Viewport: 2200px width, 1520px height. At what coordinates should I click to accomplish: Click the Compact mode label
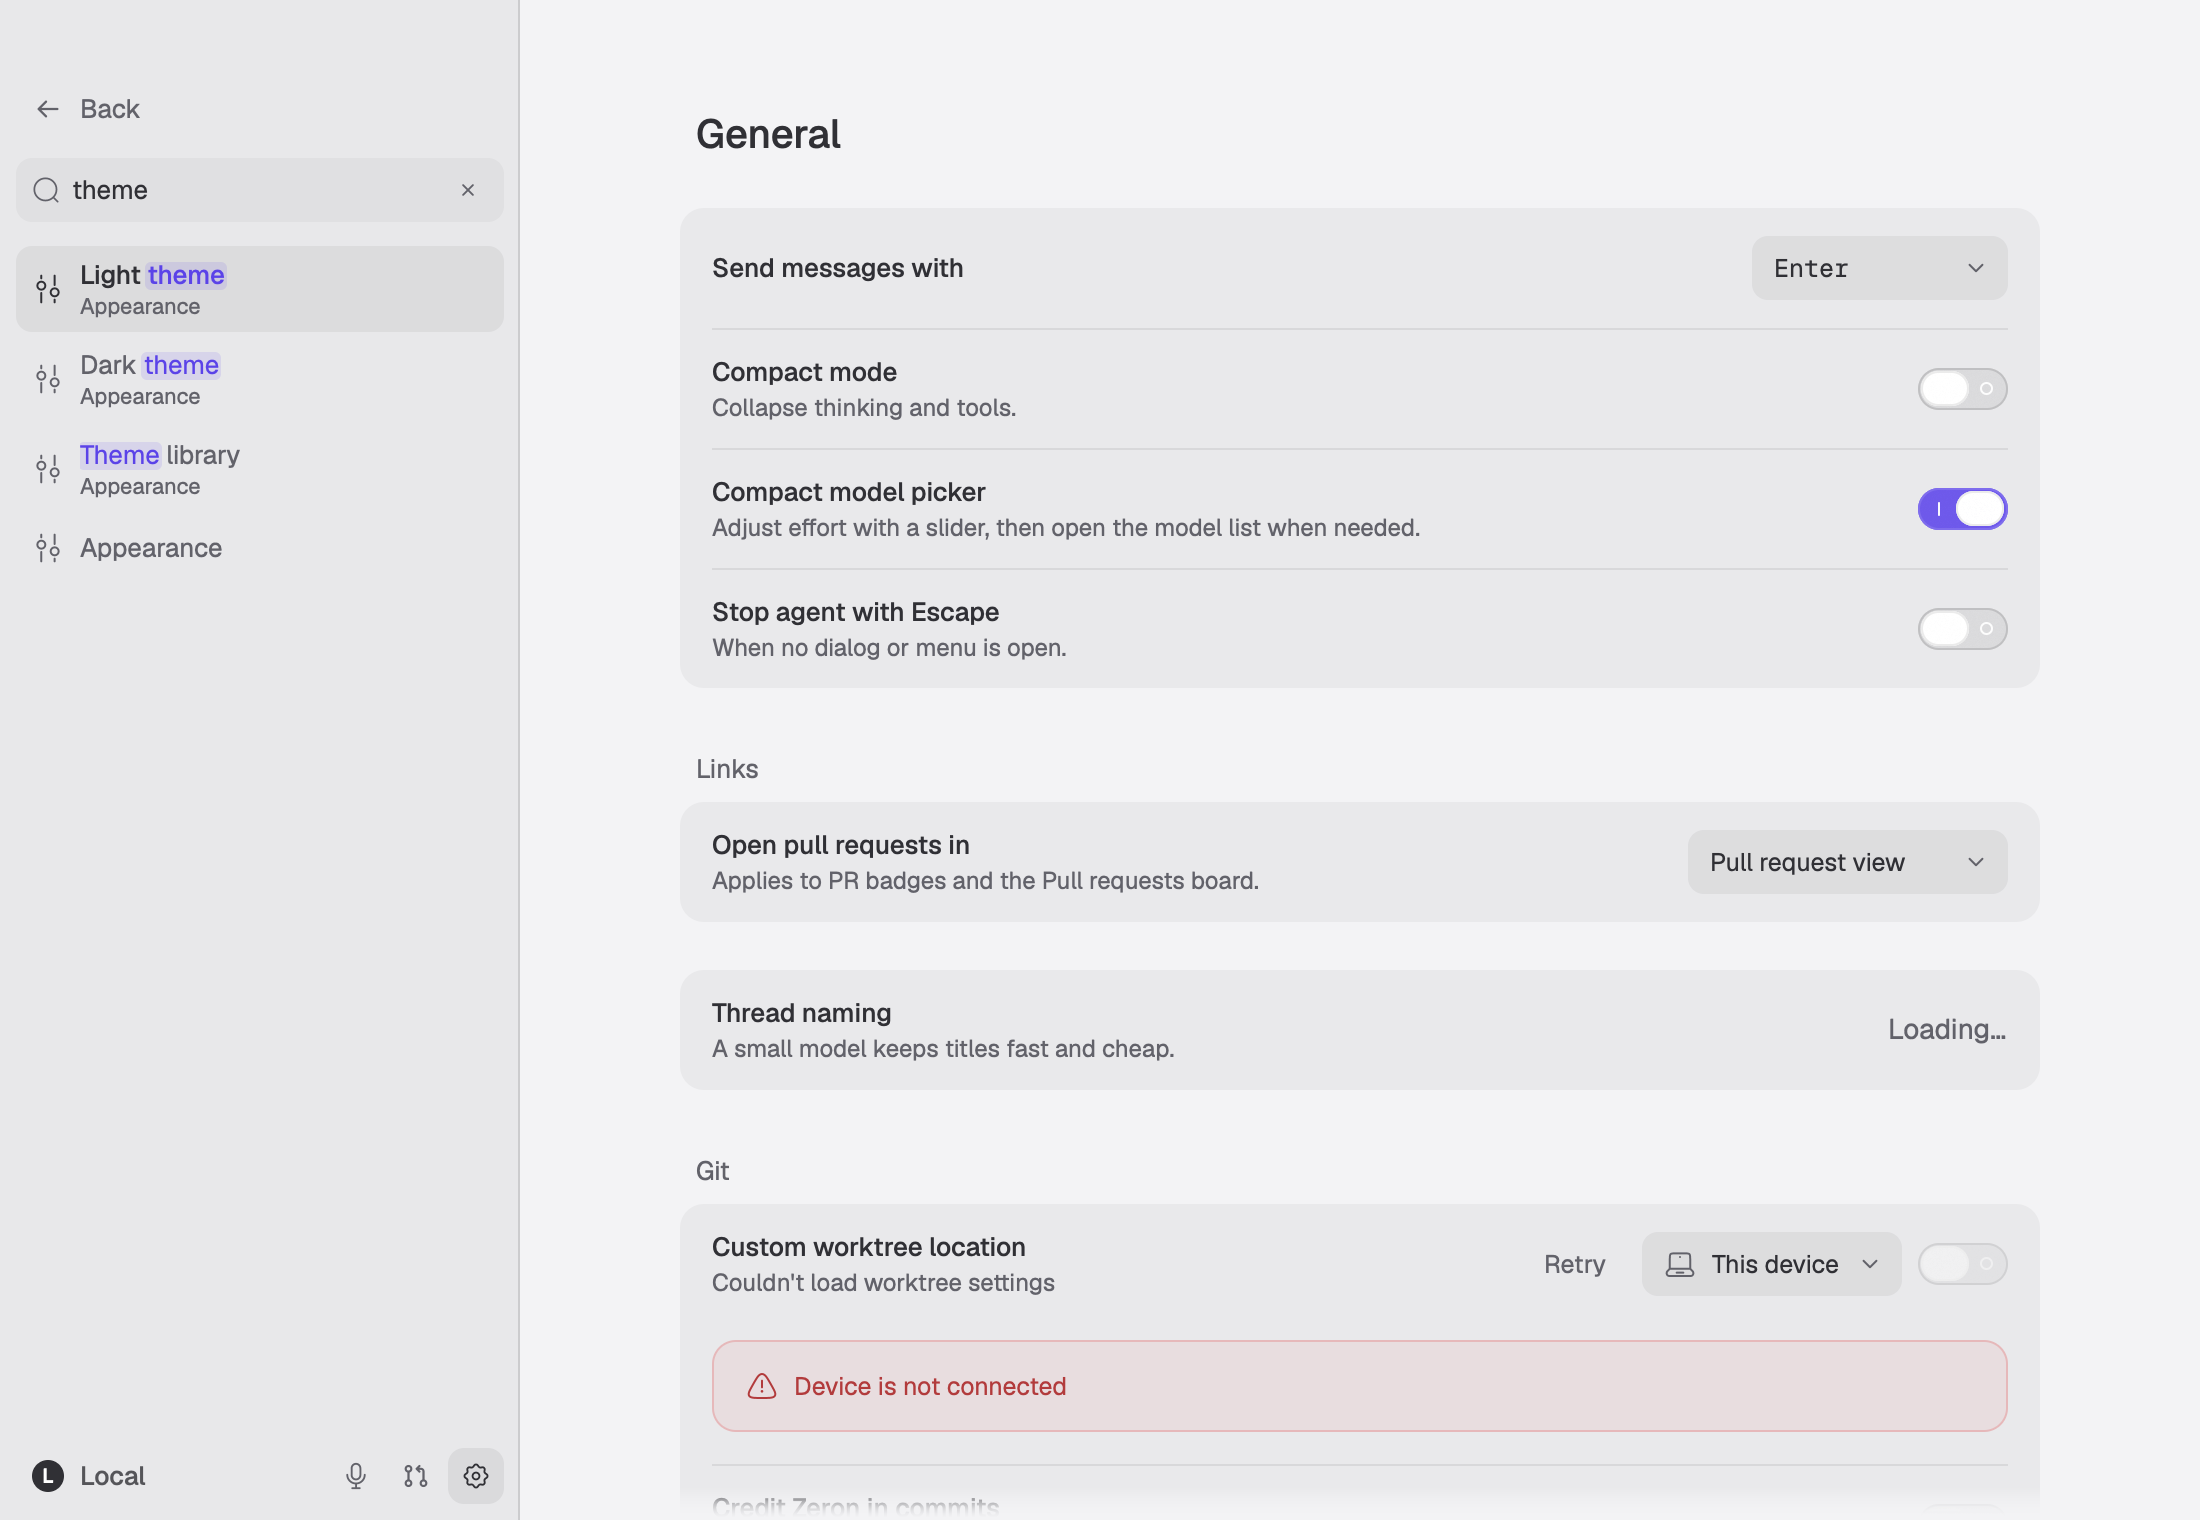pos(804,372)
